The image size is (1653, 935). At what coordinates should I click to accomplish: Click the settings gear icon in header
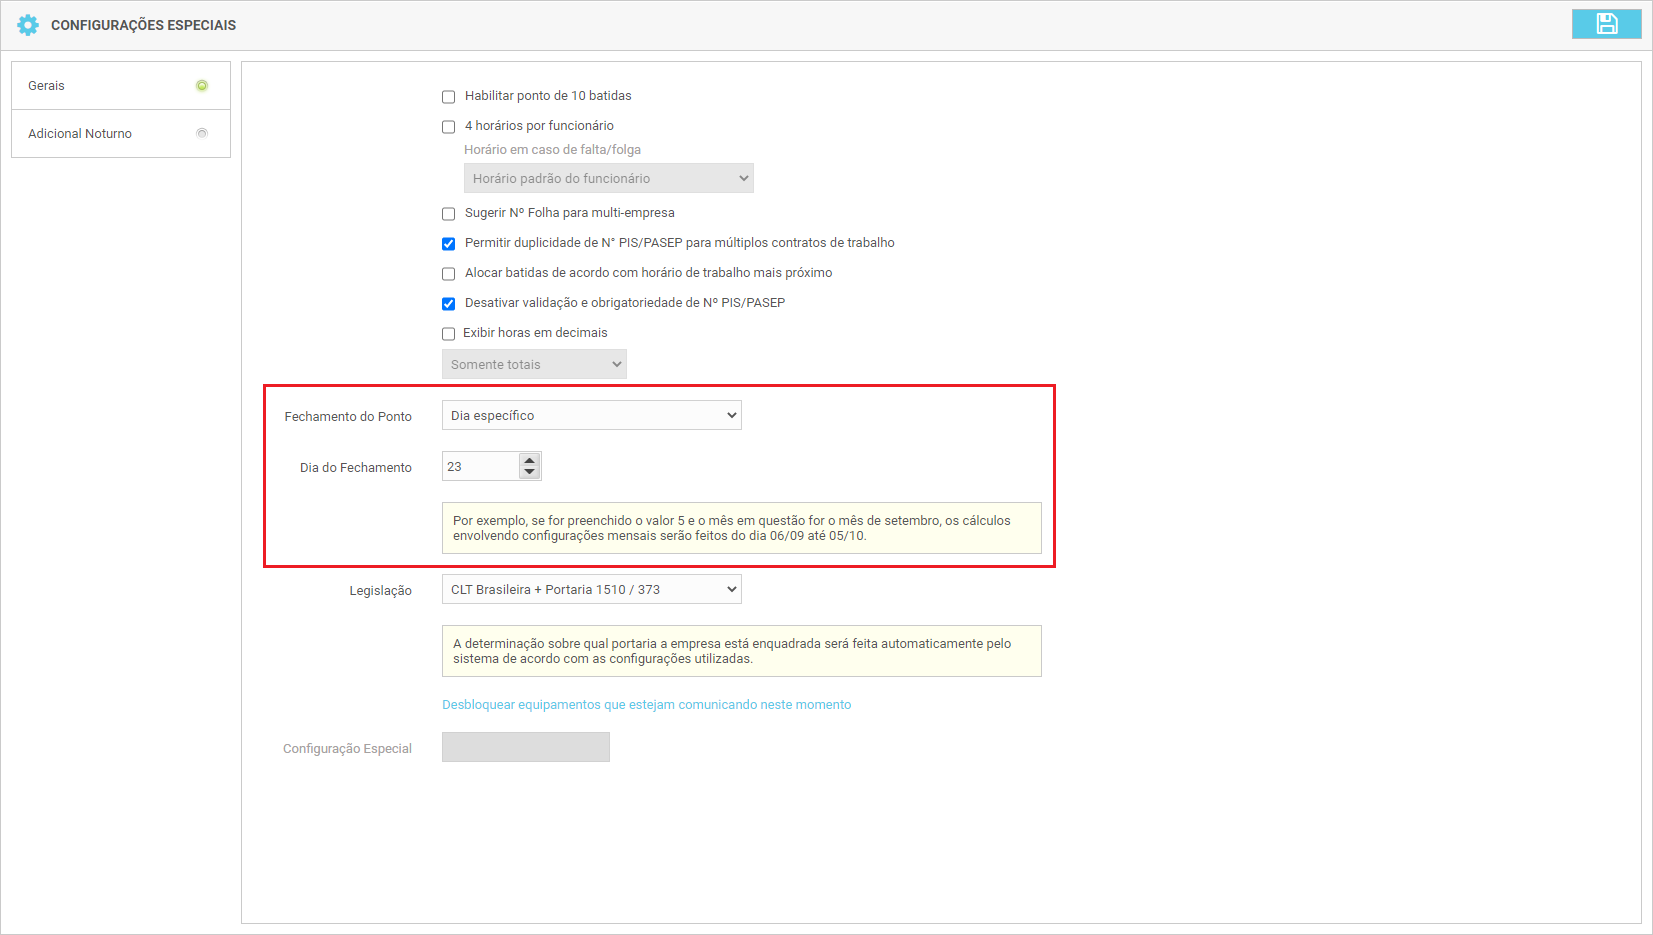28,25
